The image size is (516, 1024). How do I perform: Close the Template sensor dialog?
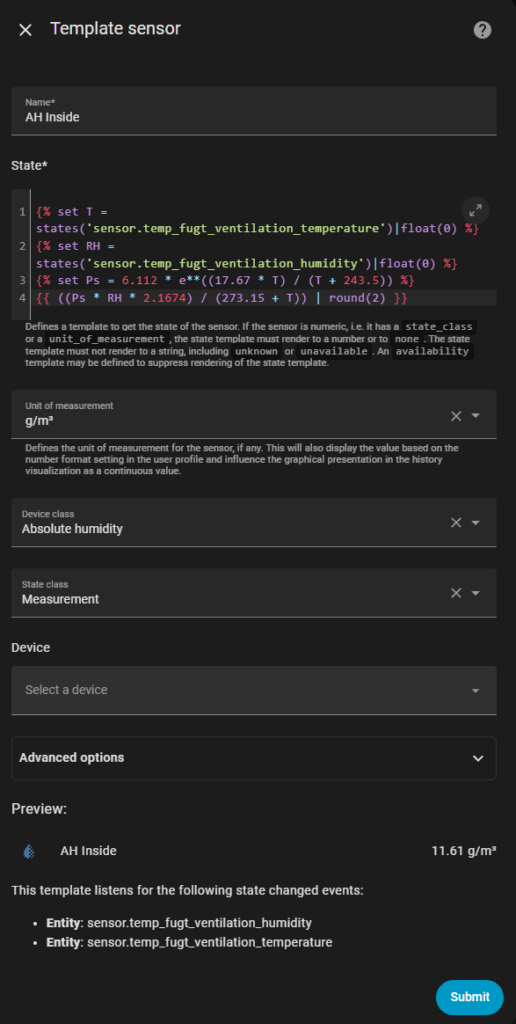click(25, 30)
